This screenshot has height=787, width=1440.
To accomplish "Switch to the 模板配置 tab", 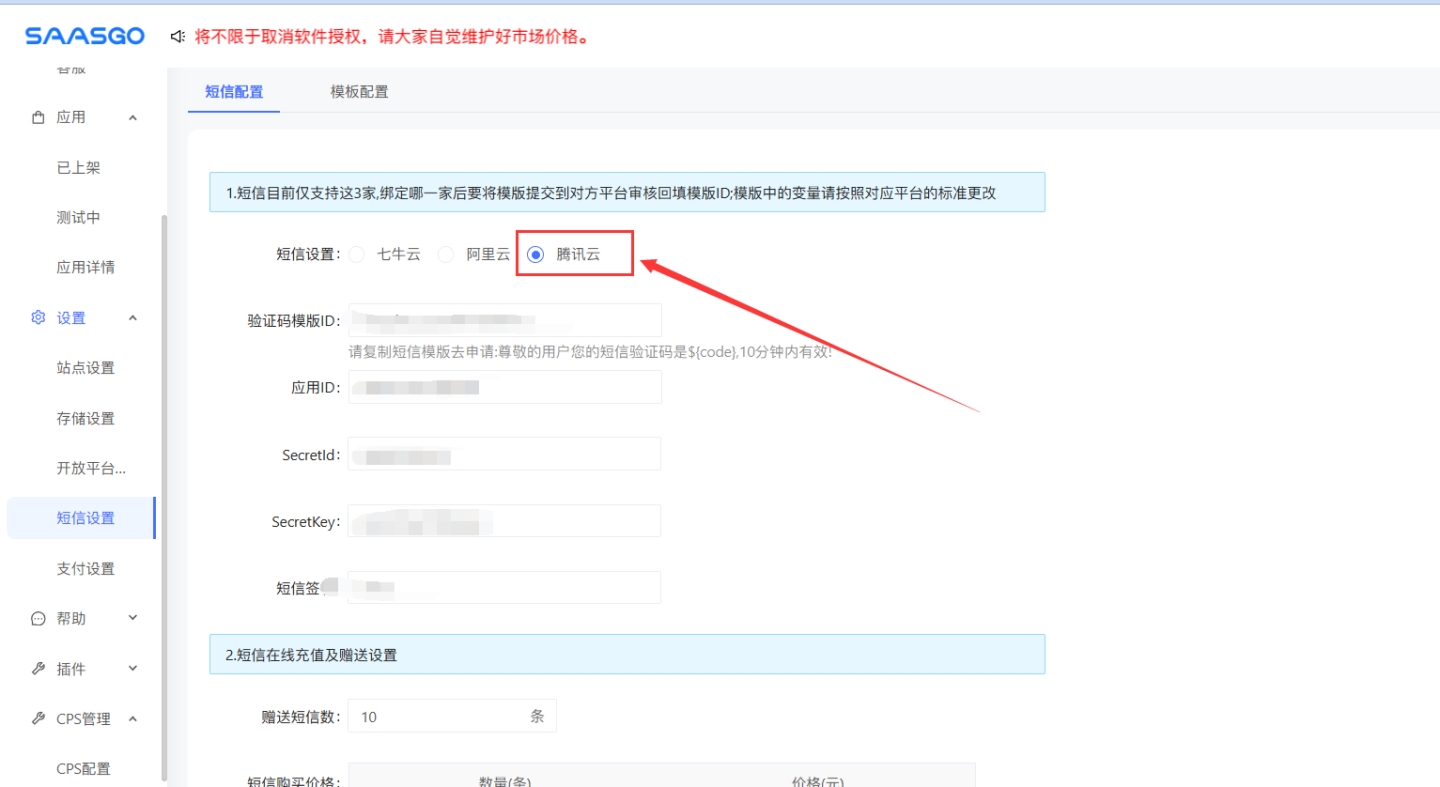I will 359,92.
